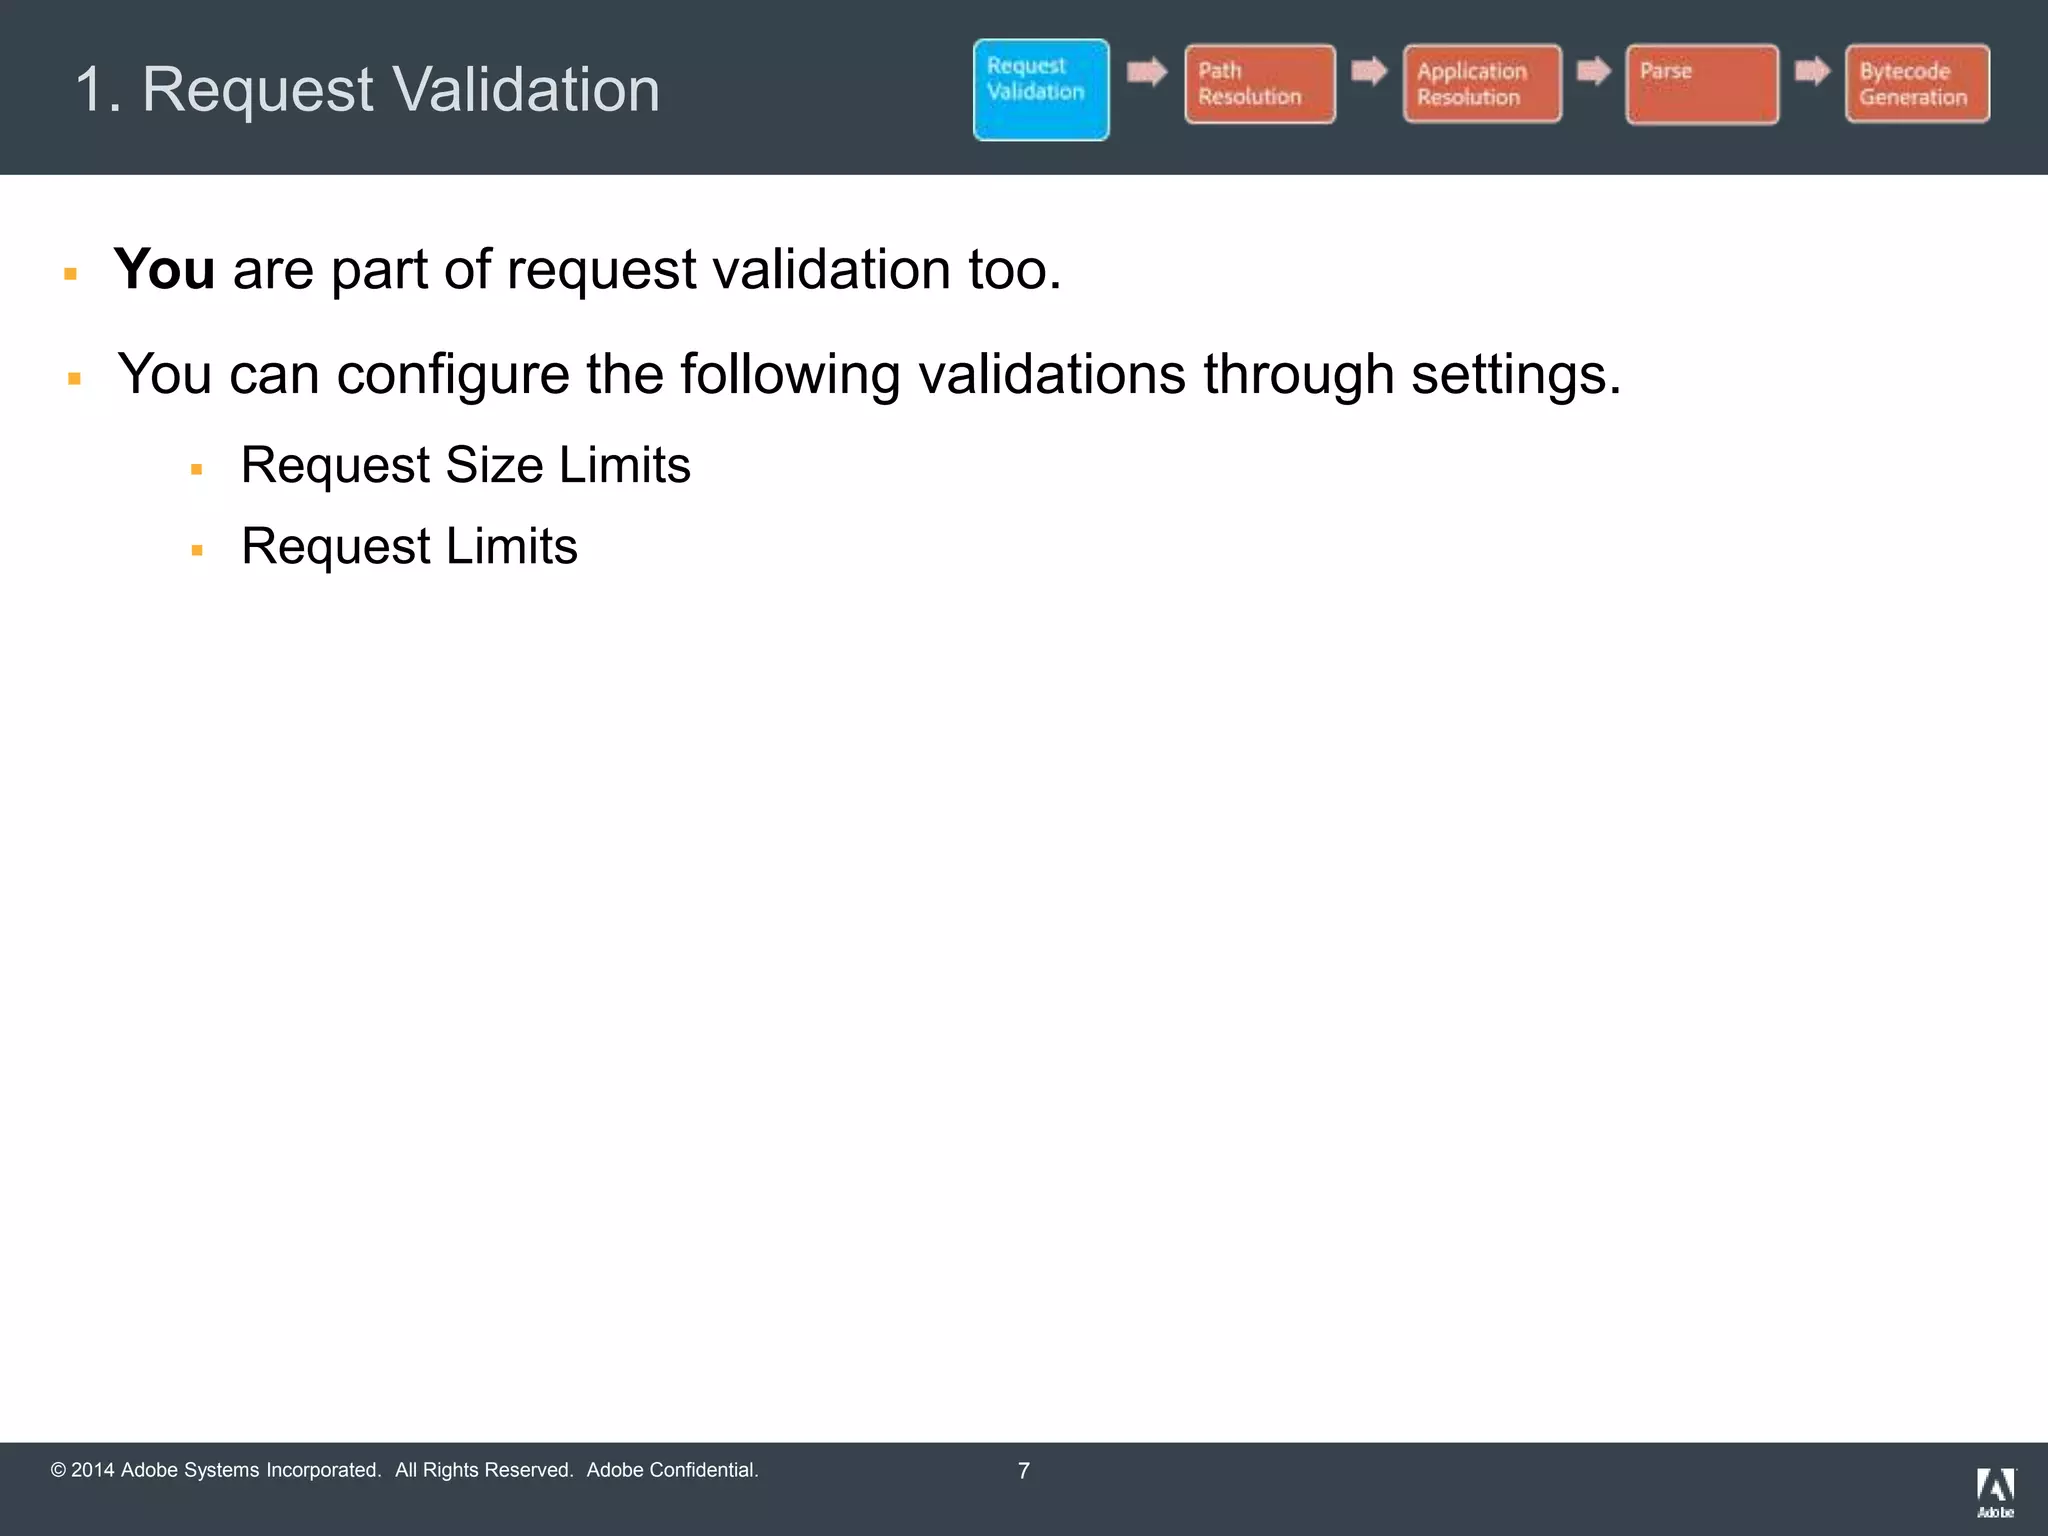Select the Bytecode Generation step box
Viewport: 2048px width, 1536px height.
[1917, 84]
